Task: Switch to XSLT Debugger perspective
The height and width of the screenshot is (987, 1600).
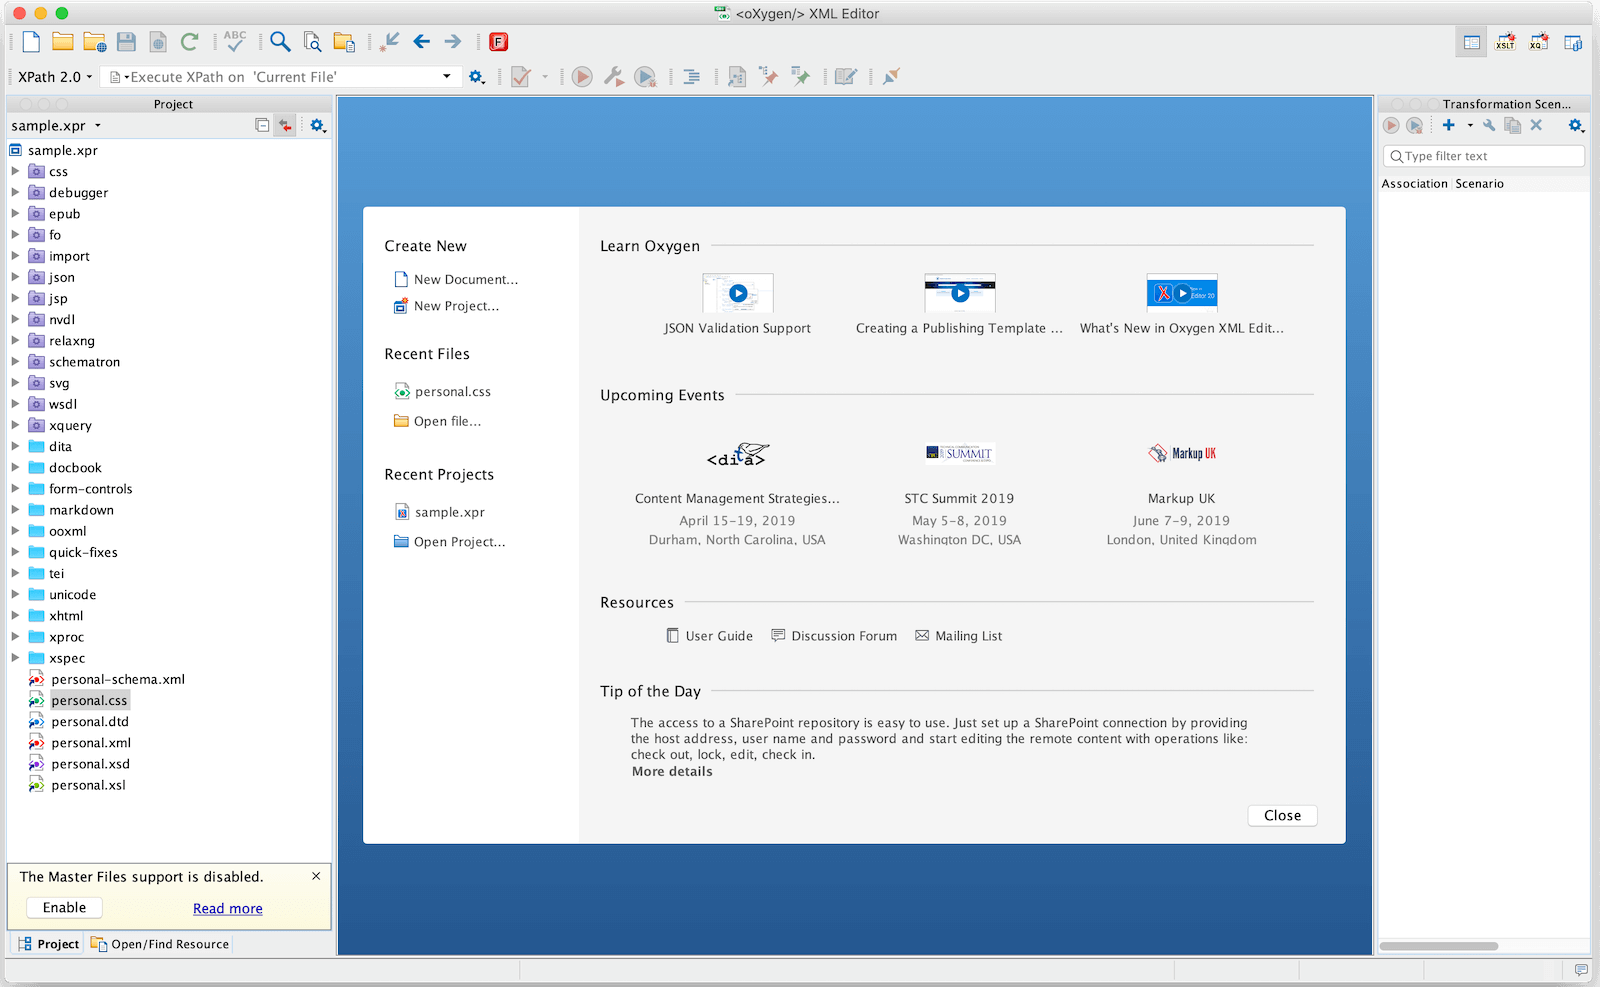Action: 1505,42
